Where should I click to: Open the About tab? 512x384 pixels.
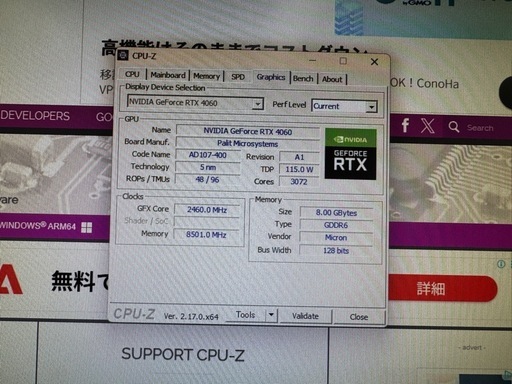332,79
